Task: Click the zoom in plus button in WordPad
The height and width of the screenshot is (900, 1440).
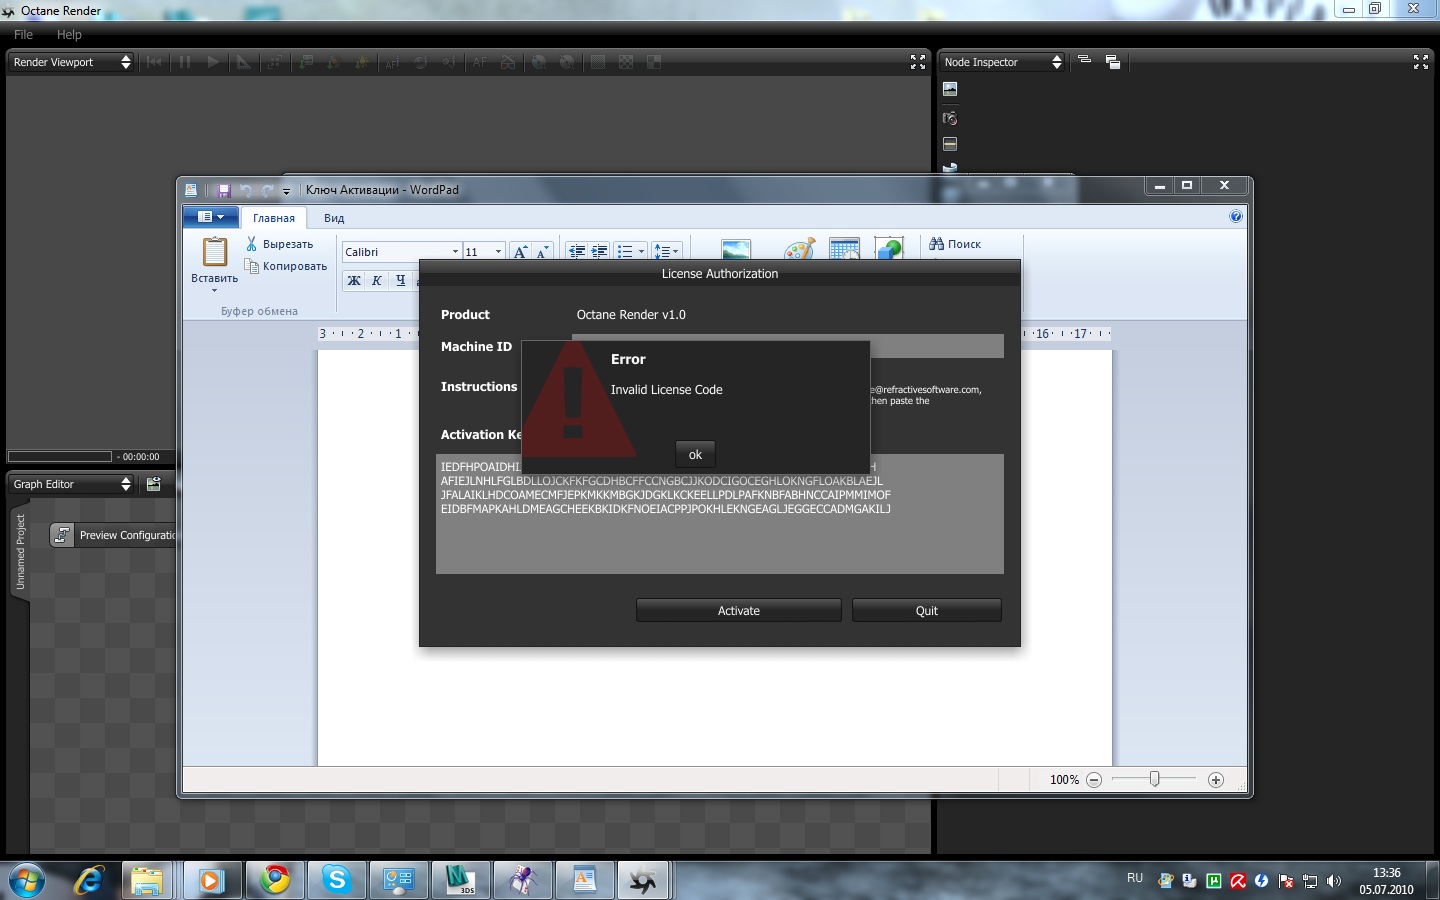Action: (1216, 780)
